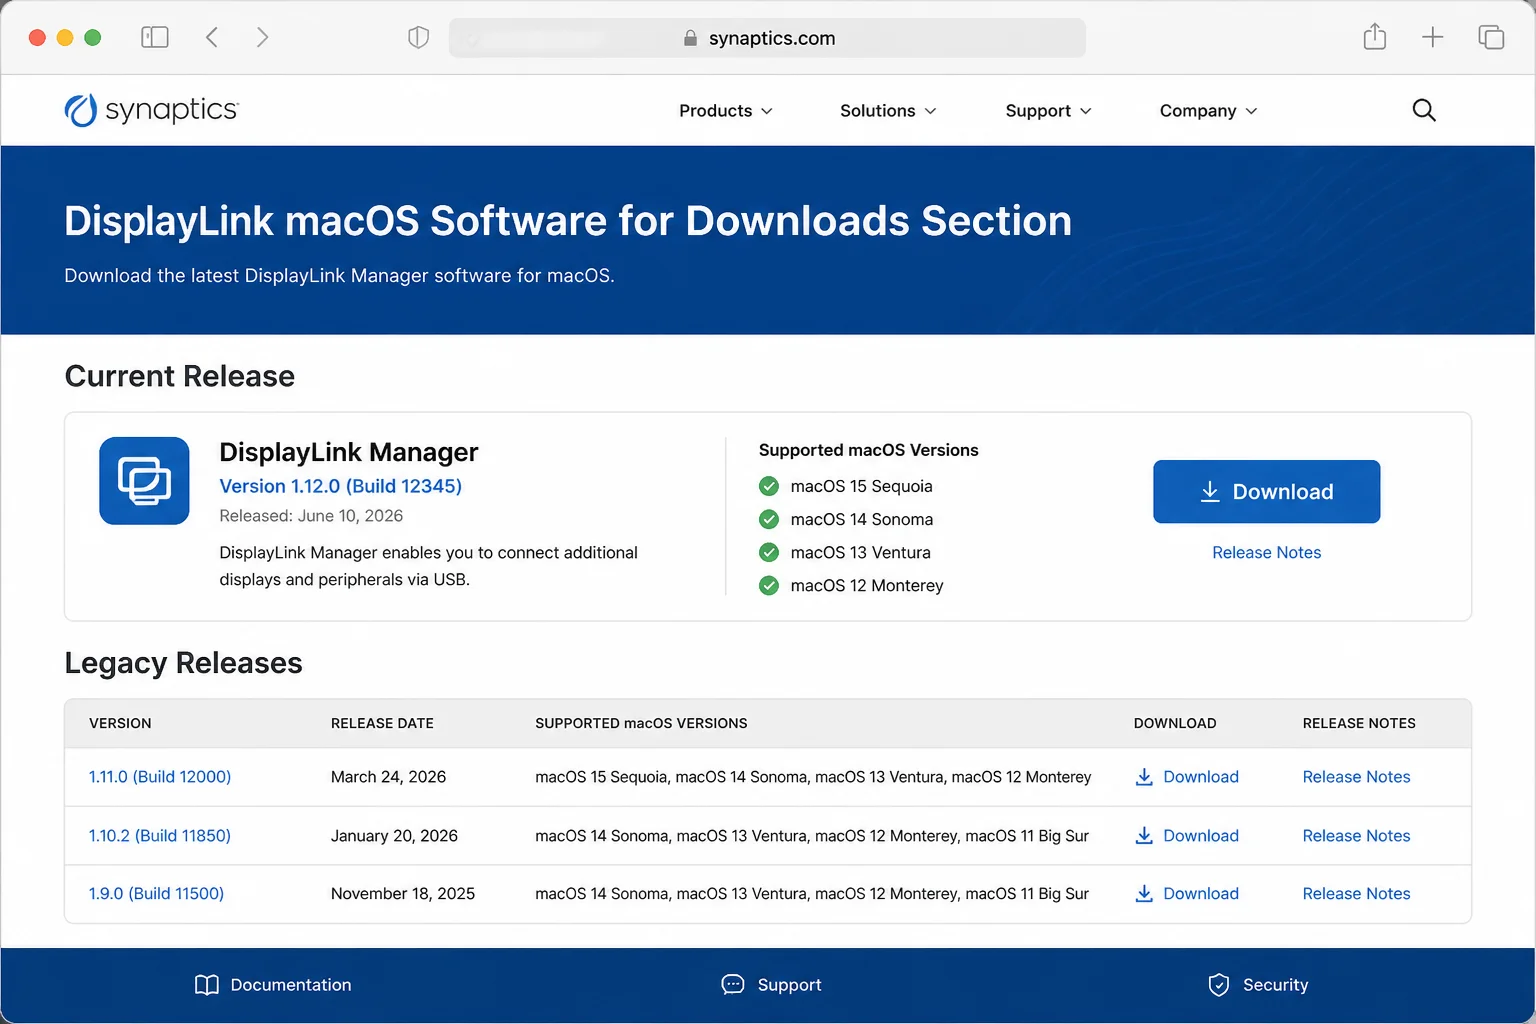Click the synaptics.com address bar

[767, 38]
